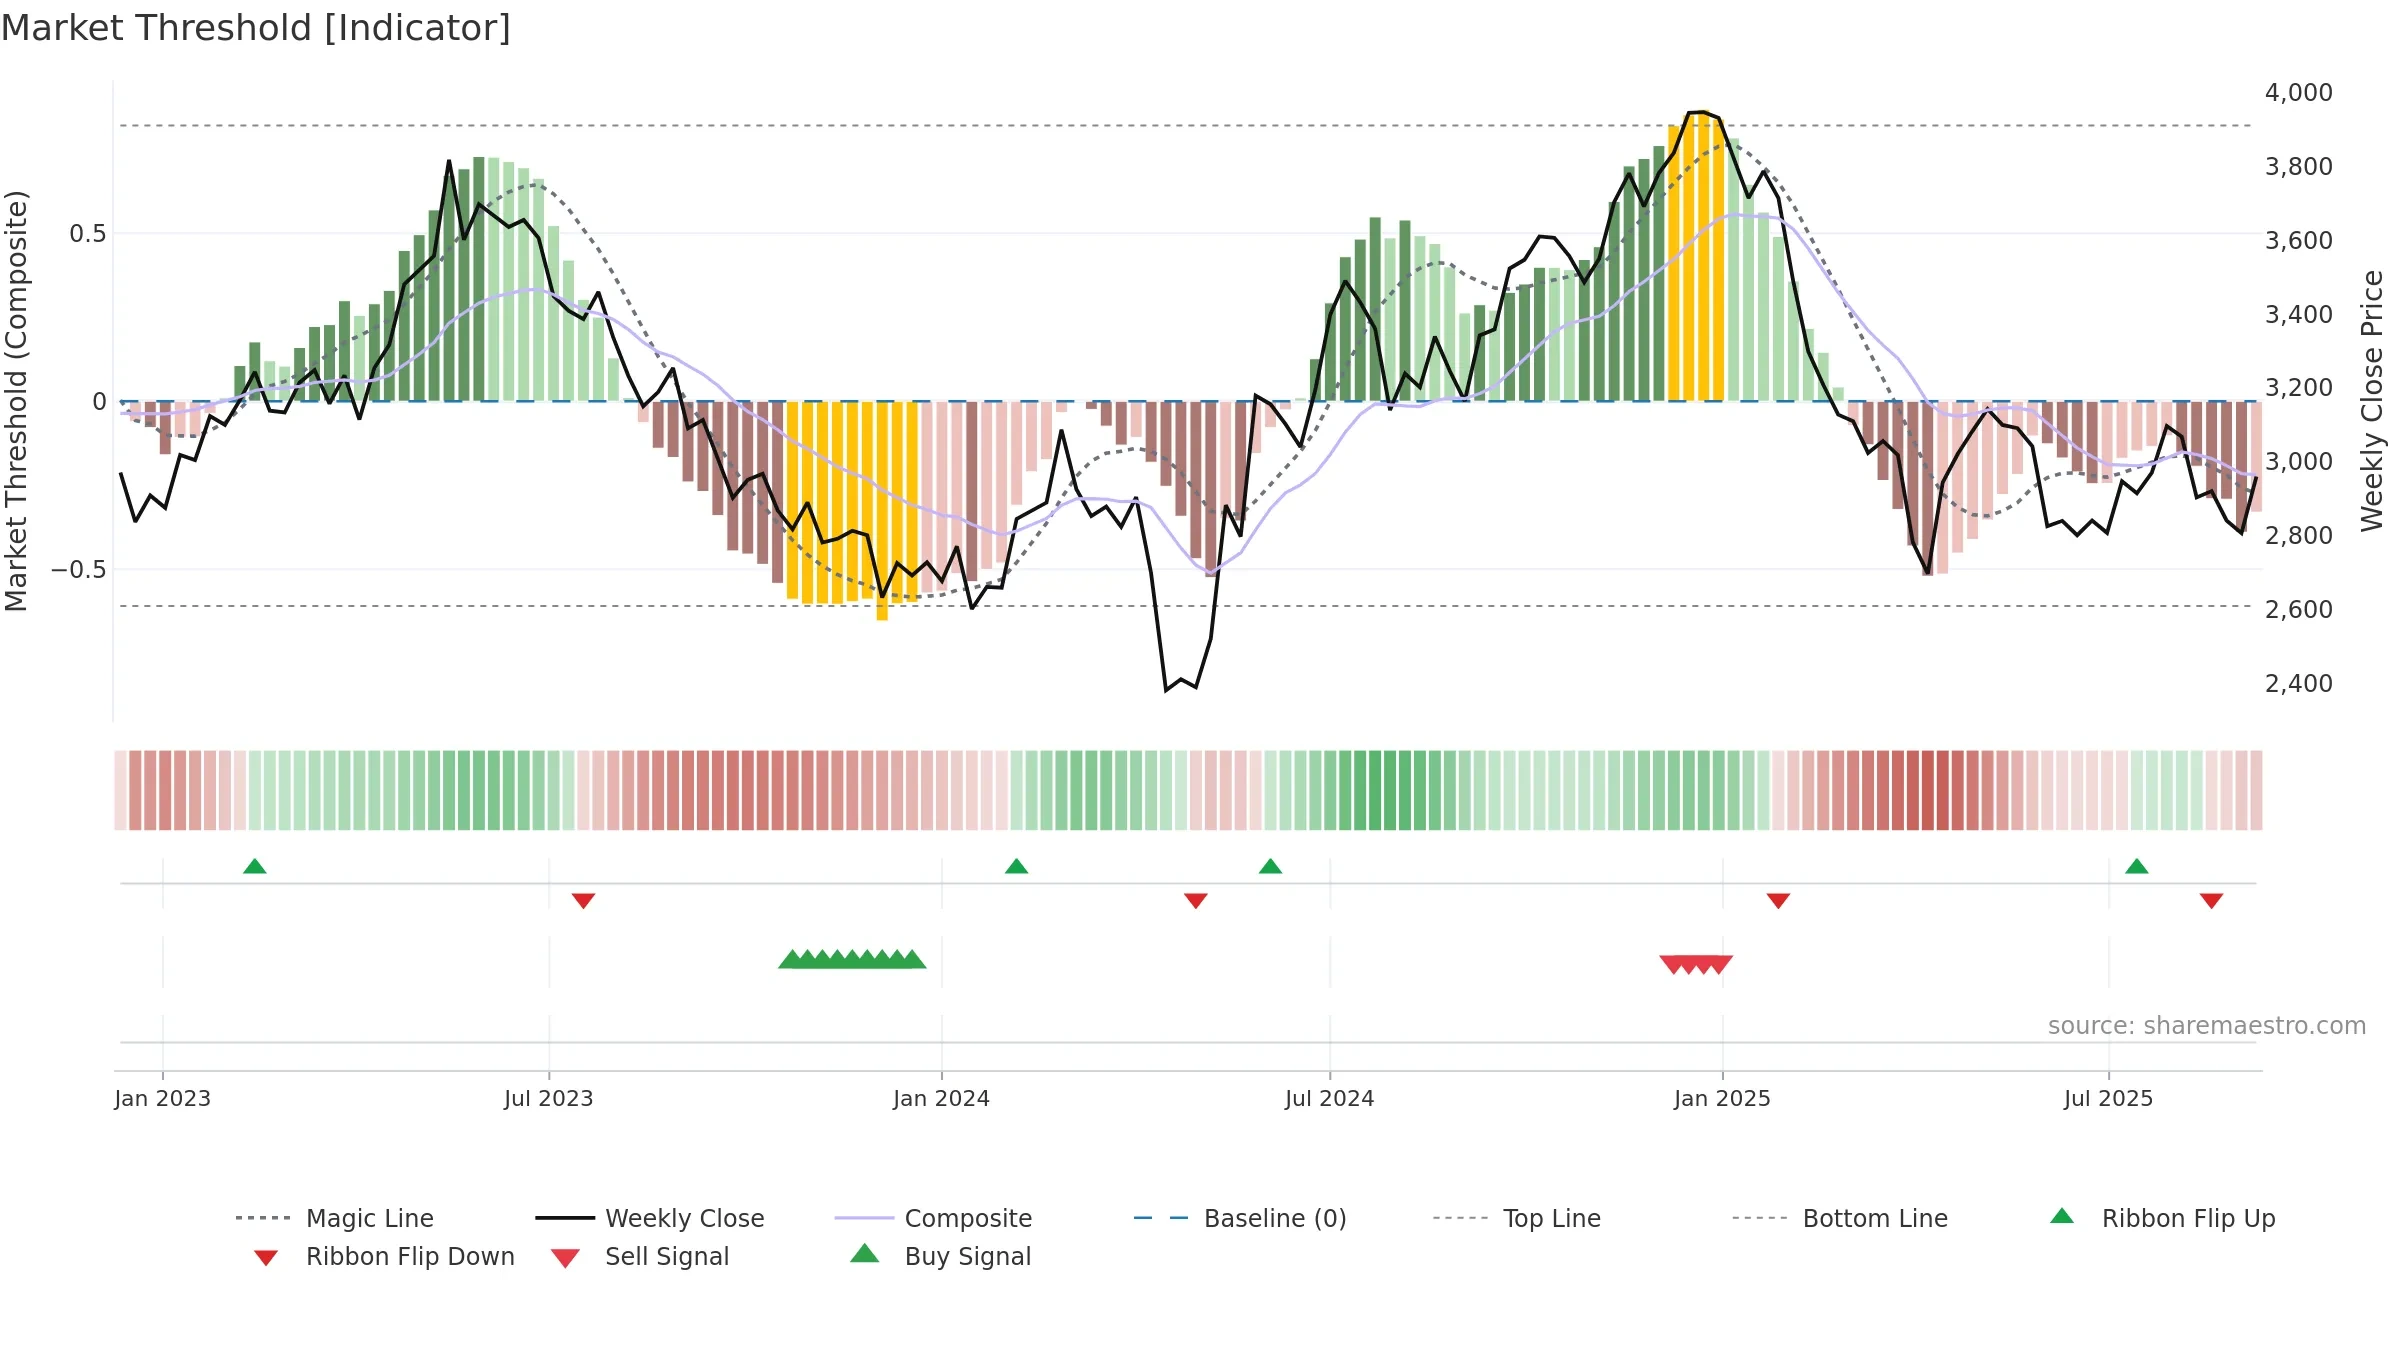Toggle Sell Signal legend entry
The height and width of the screenshot is (1350, 2400).
click(640, 1257)
